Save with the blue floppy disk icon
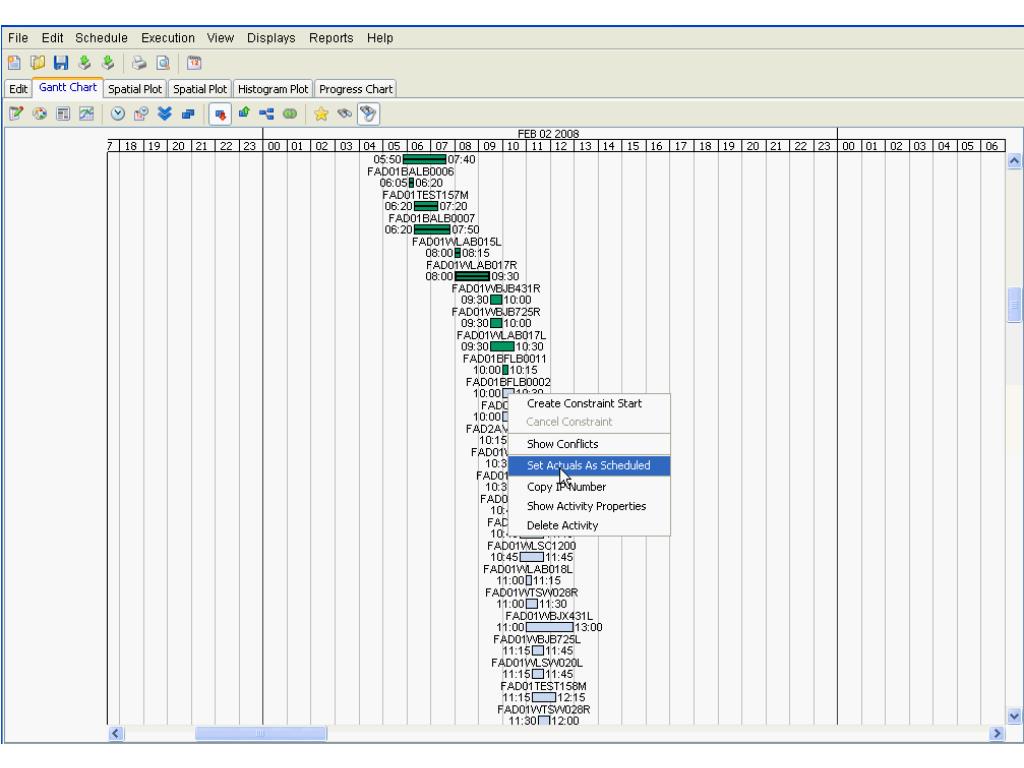The image size is (1024, 768). (61, 63)
